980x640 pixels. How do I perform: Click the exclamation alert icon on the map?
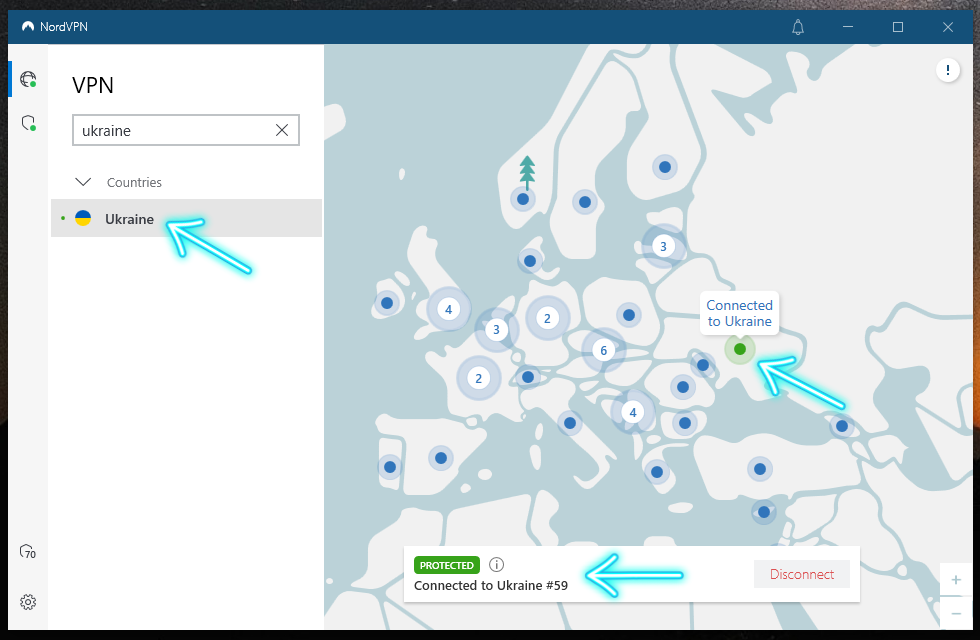click(948, 71)
